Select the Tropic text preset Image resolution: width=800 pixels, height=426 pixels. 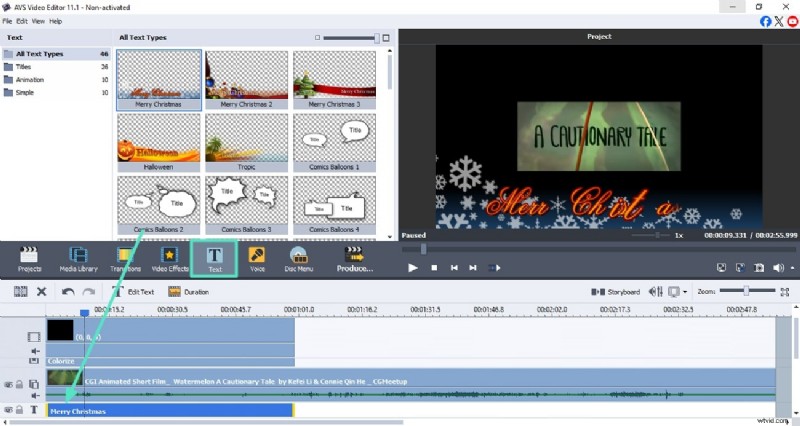(246, 143)
